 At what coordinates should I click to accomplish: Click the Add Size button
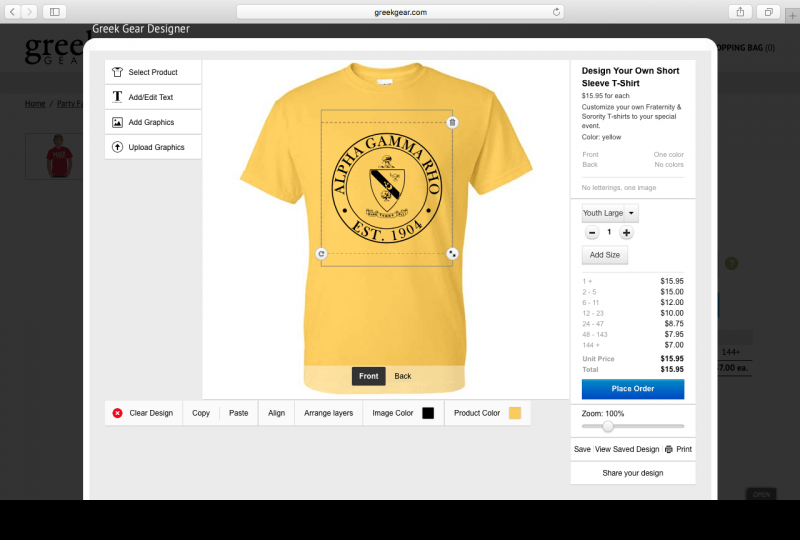tap(605, 255)
